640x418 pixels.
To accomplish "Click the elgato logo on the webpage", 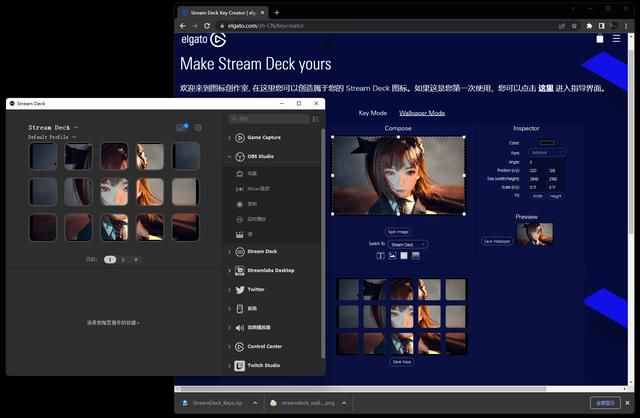I will pyautogui.click(x=203, y=40).
